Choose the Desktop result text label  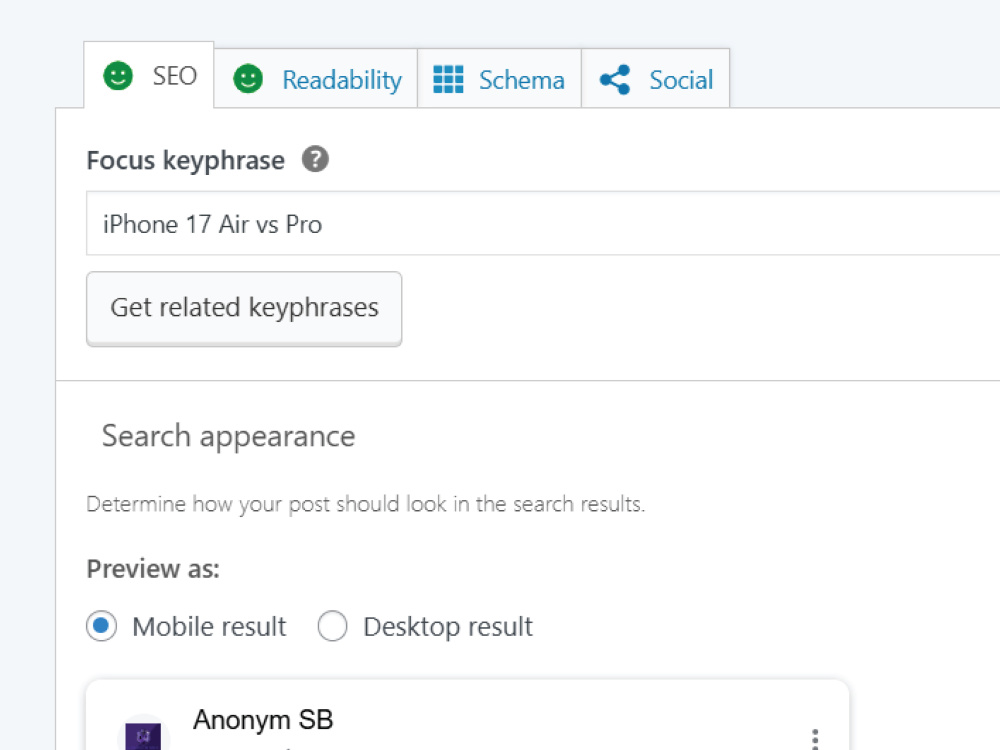point(448,626)
